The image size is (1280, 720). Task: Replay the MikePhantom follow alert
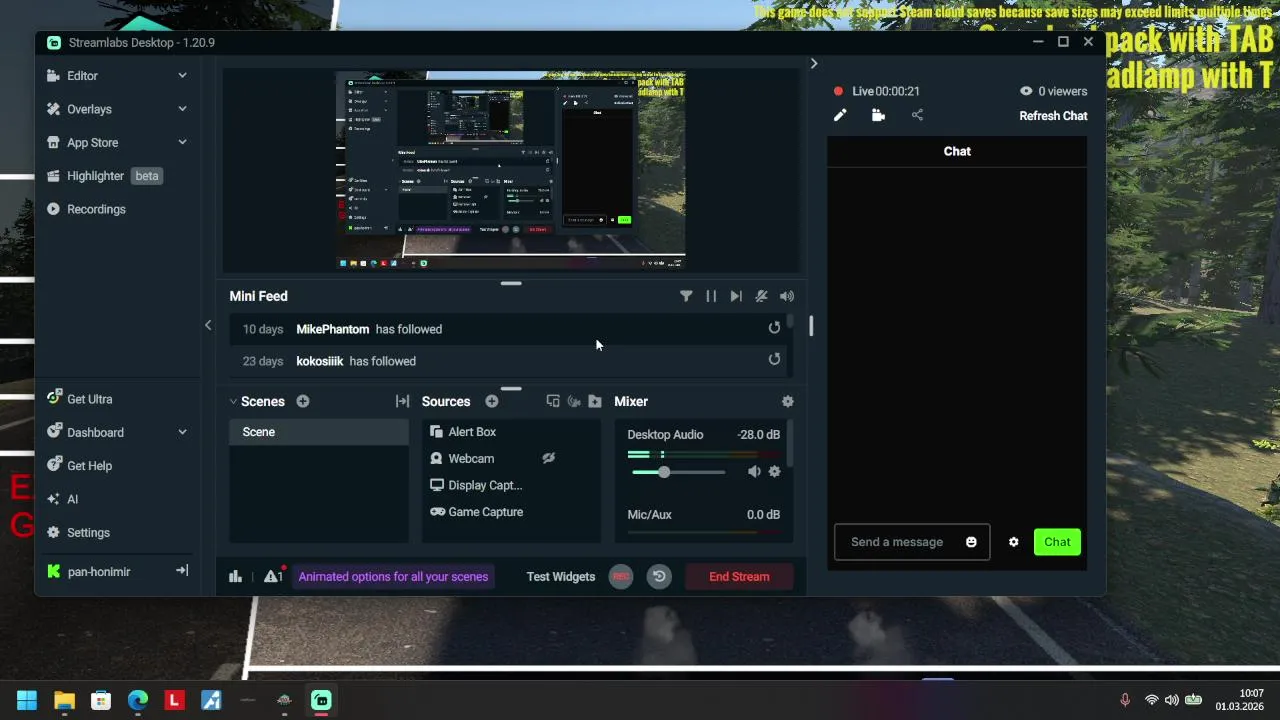(774, 328)
